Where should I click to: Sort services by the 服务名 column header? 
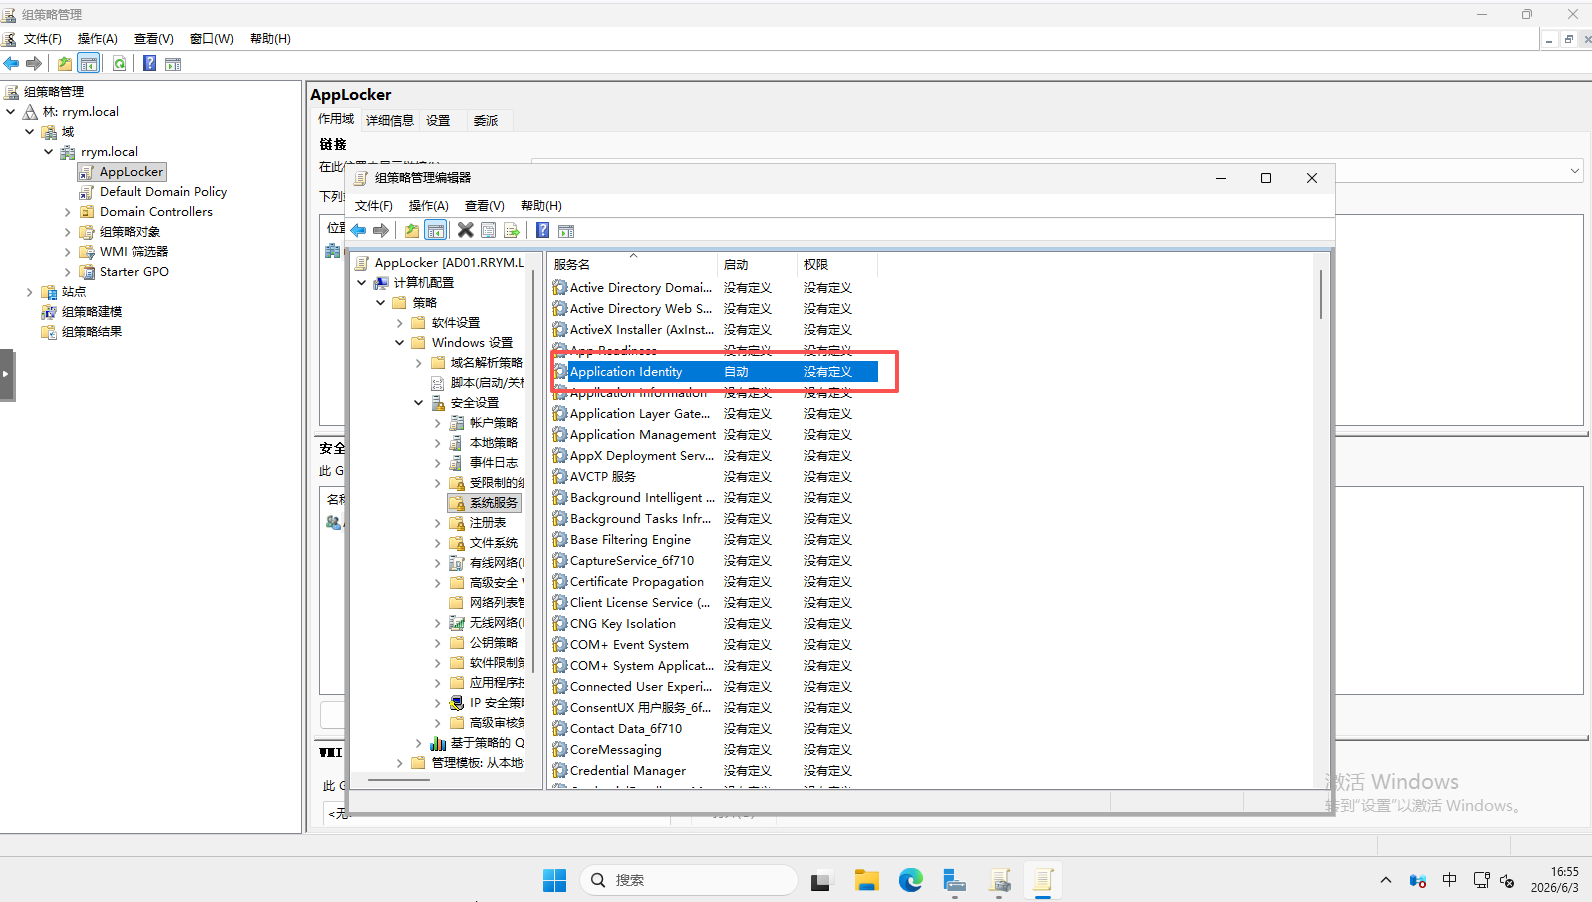[632, 265]
